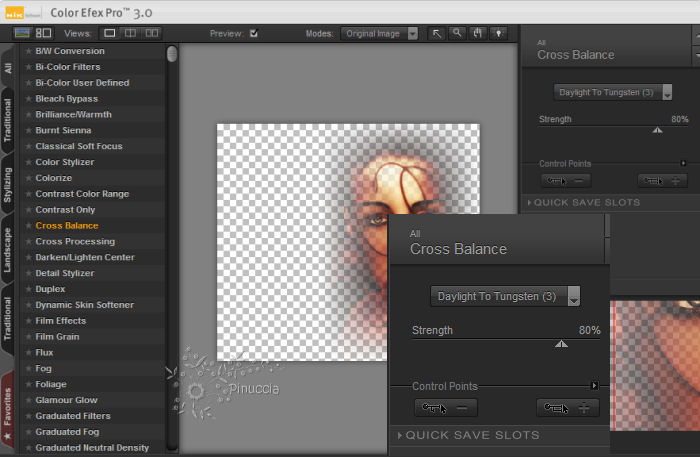This screenshot has width=700, height=457.
Task: Click Control Points arrow in upper-right panel
Action: 683,163
